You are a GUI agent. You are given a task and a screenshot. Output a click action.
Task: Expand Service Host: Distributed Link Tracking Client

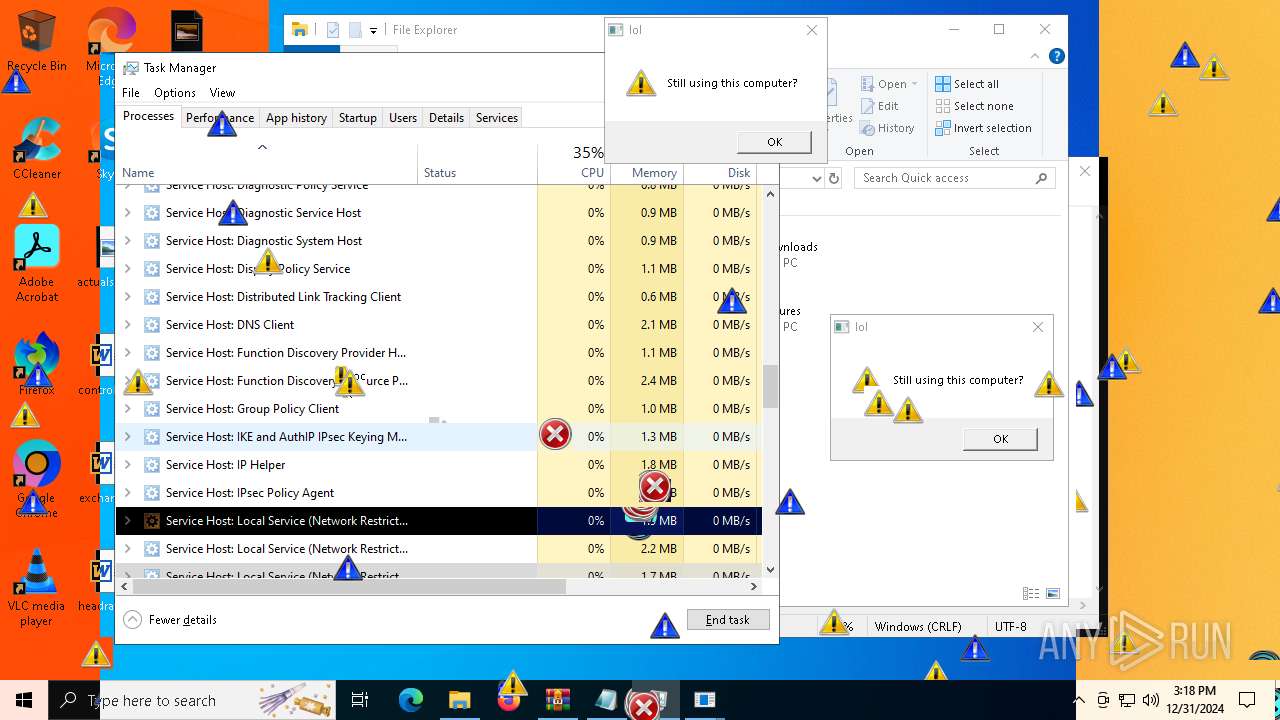point(127,297)
